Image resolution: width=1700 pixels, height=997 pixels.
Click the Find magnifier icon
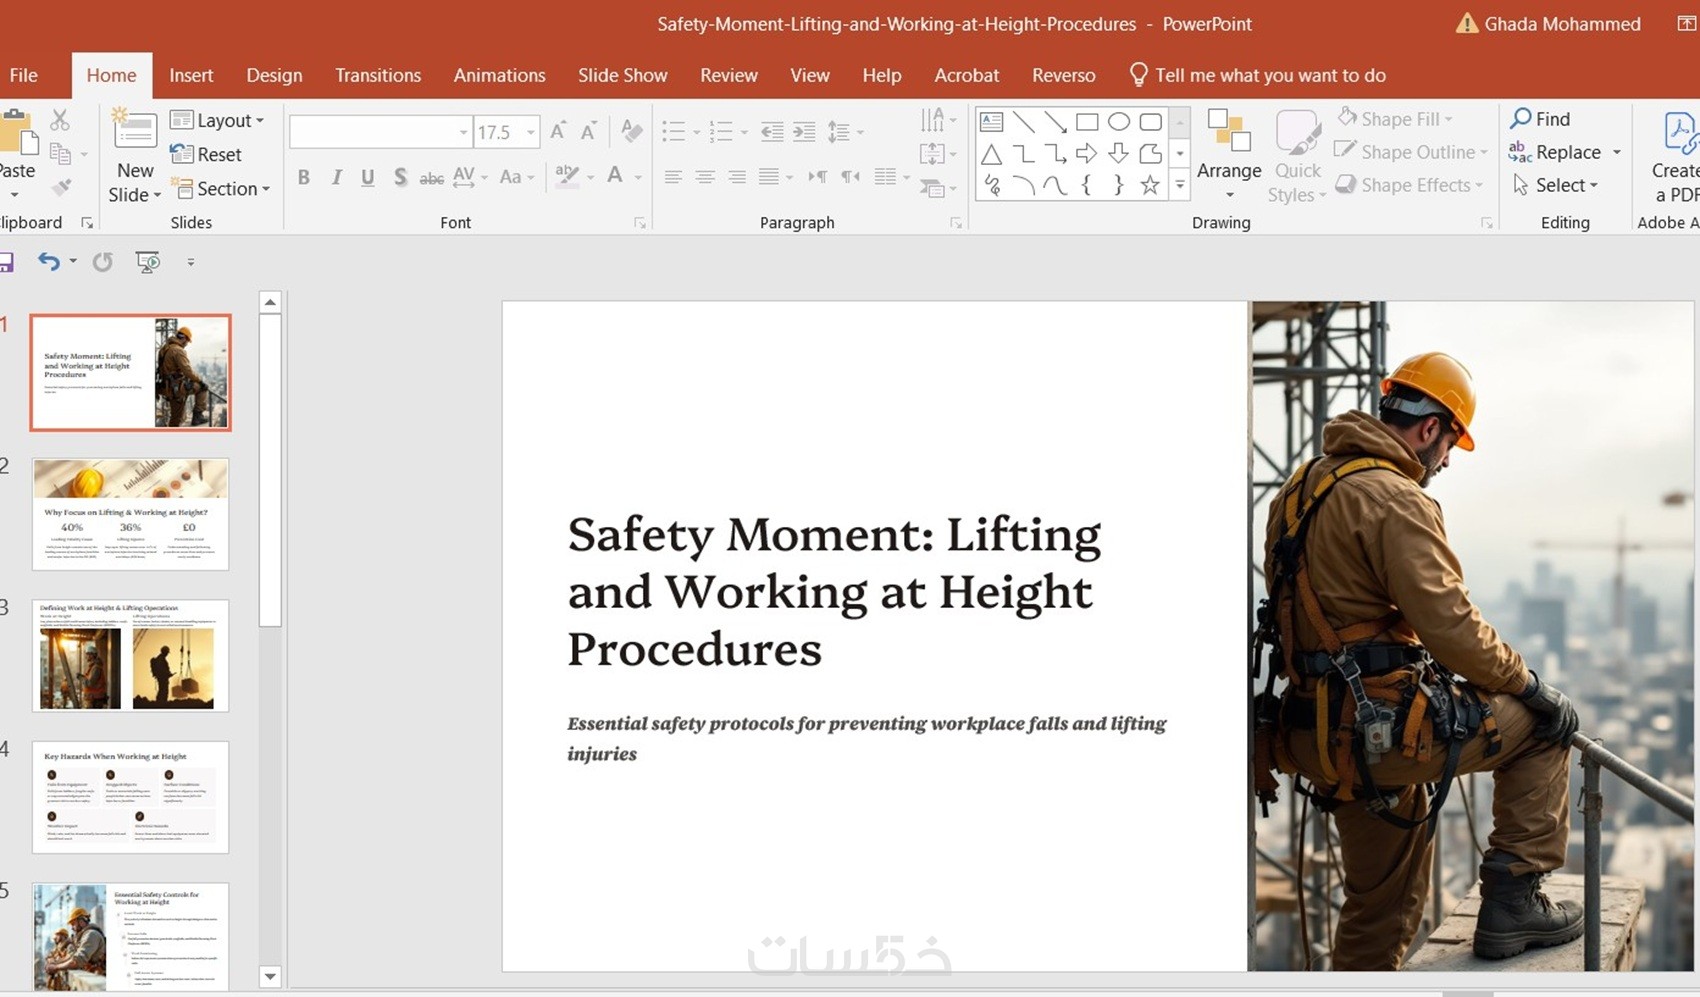pyautogui.click(x=1521, y=119)
